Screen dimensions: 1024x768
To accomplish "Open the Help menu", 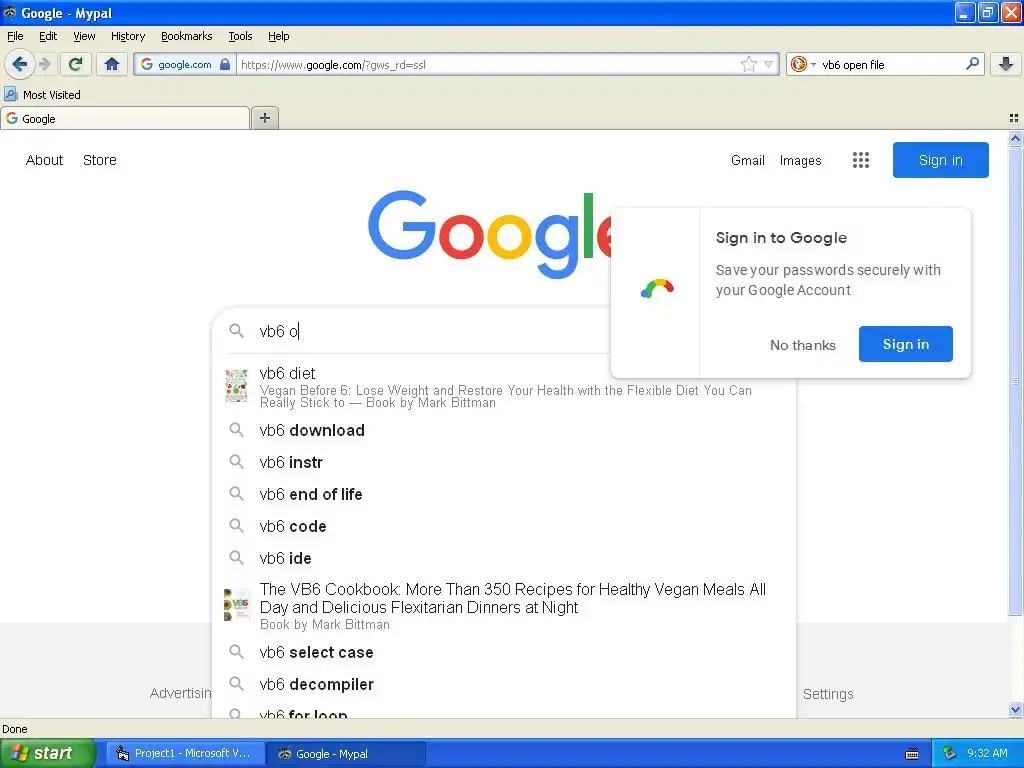I will point(279,36).
